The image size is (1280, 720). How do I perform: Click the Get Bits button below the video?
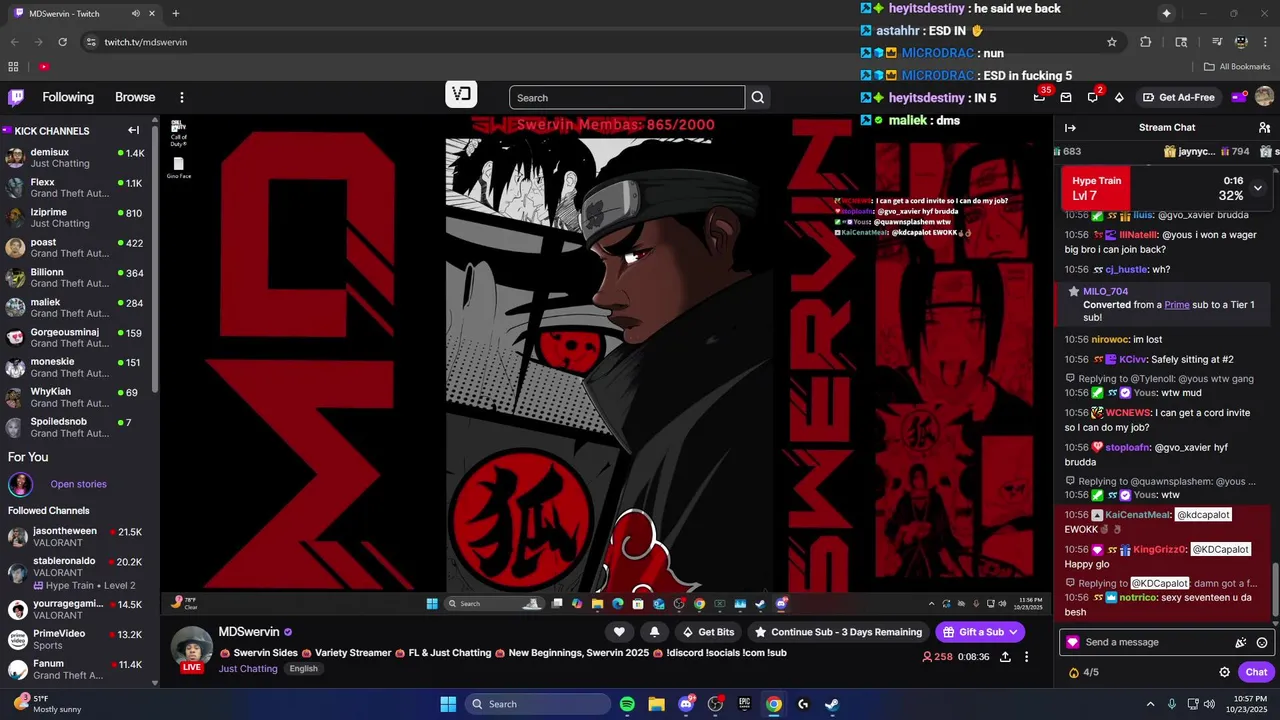pos(707,632)
